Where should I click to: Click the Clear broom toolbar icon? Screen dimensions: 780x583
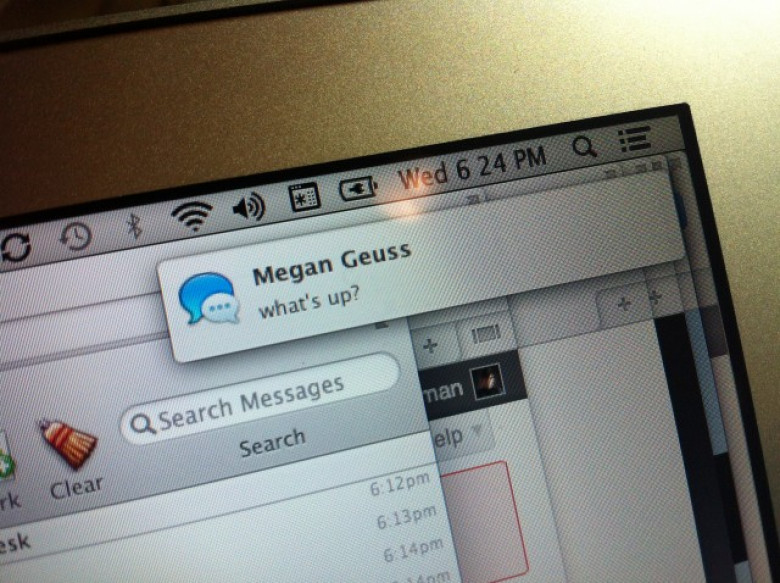(69, 444)
